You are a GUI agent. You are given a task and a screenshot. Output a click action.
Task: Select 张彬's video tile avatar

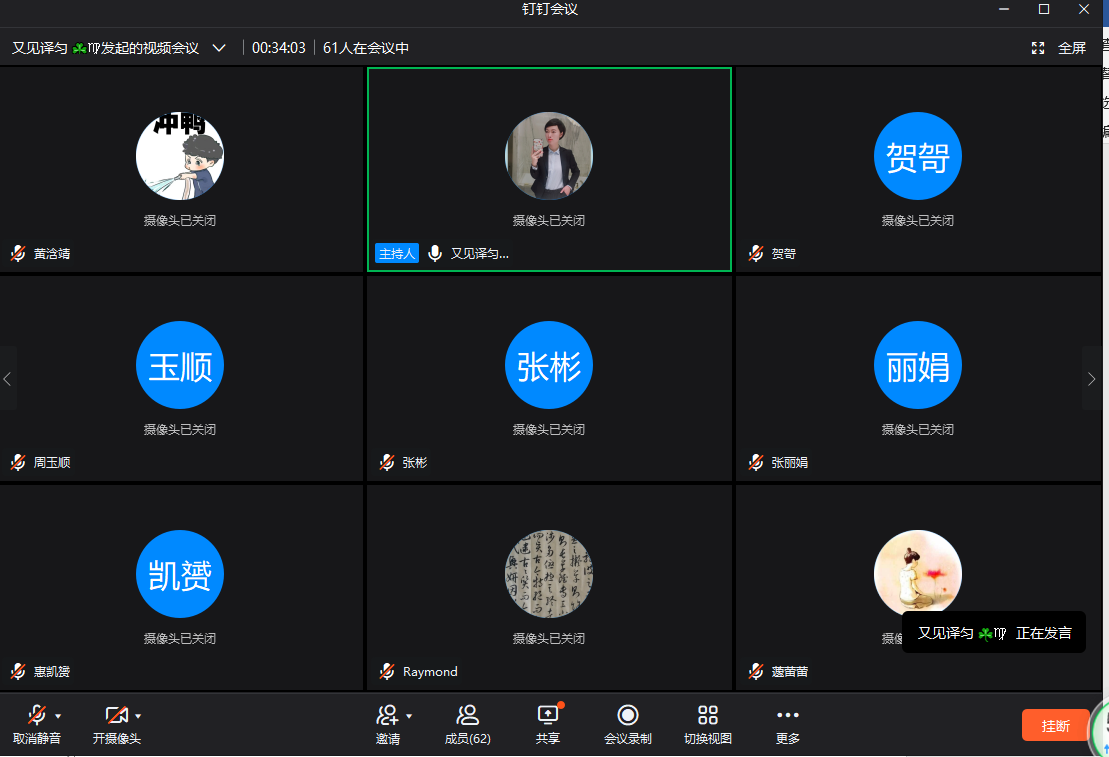point(549,366)
